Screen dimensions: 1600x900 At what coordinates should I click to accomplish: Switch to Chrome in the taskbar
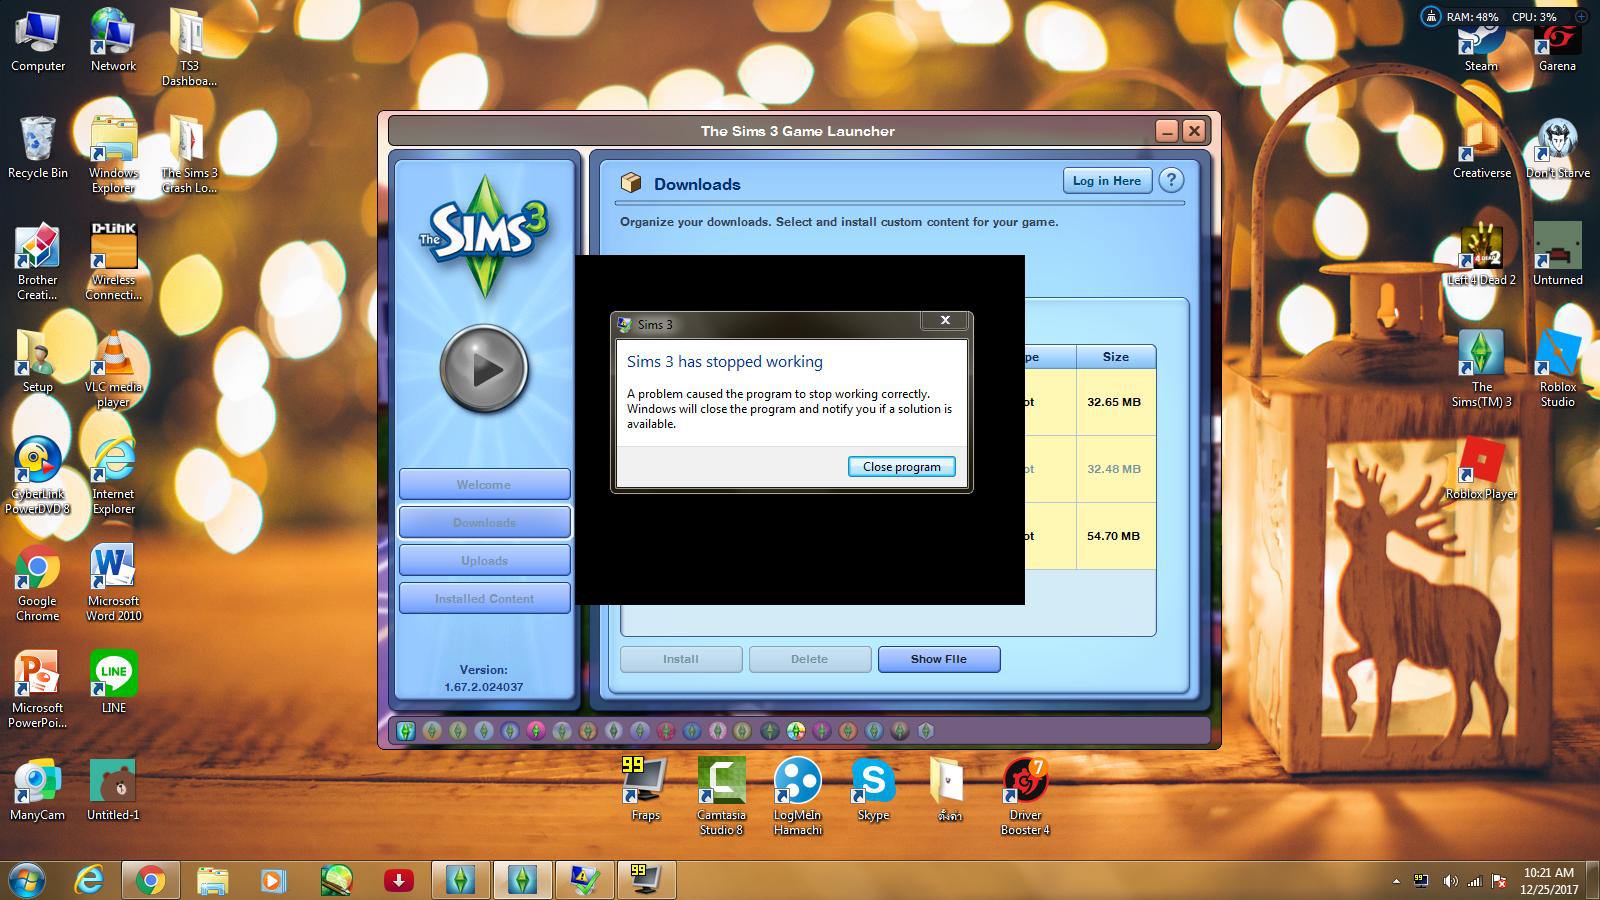pos(151,880)
